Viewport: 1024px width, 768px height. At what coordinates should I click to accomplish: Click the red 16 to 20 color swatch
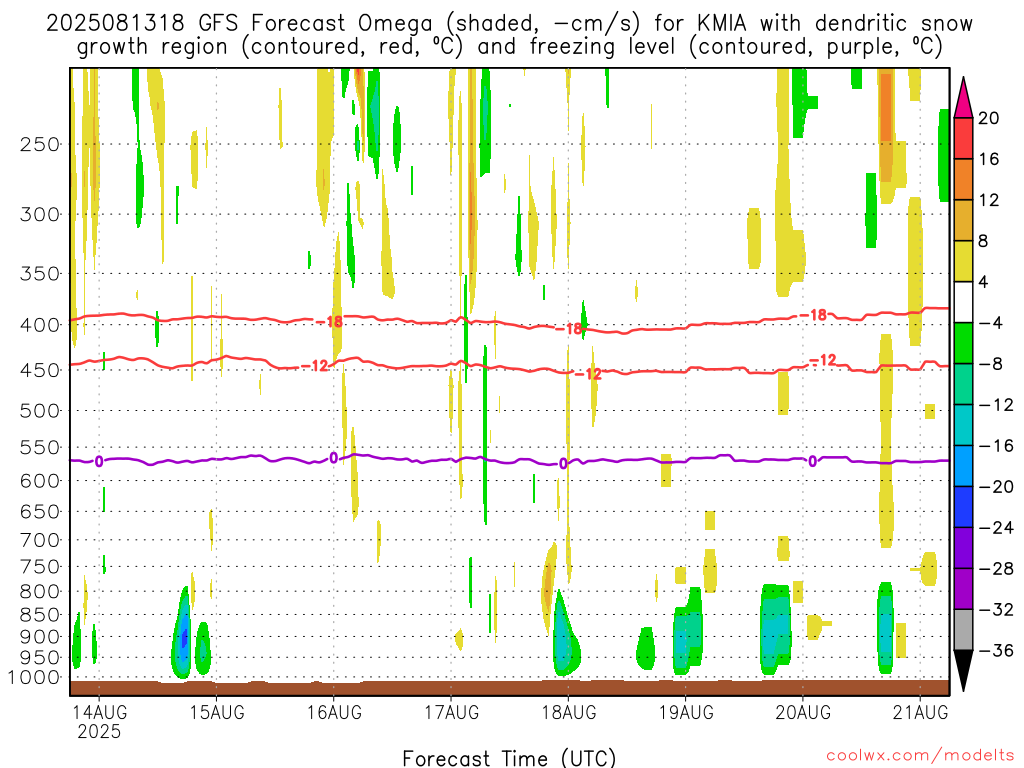(963, 138)
